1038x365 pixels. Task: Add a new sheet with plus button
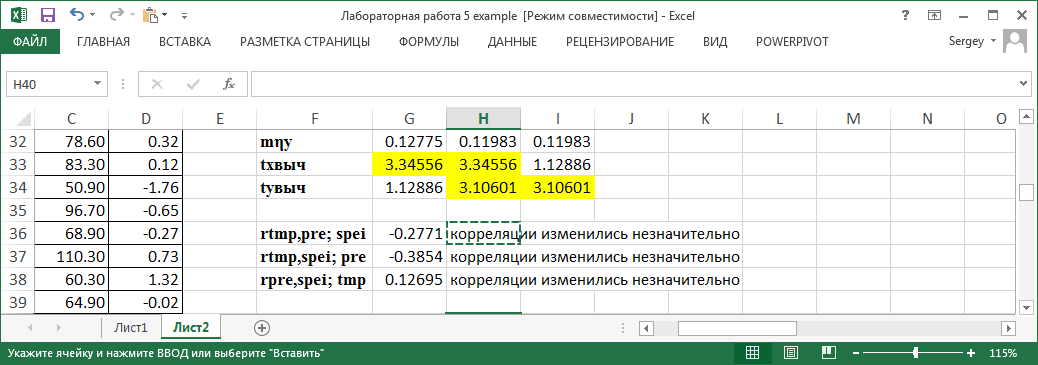263,327
